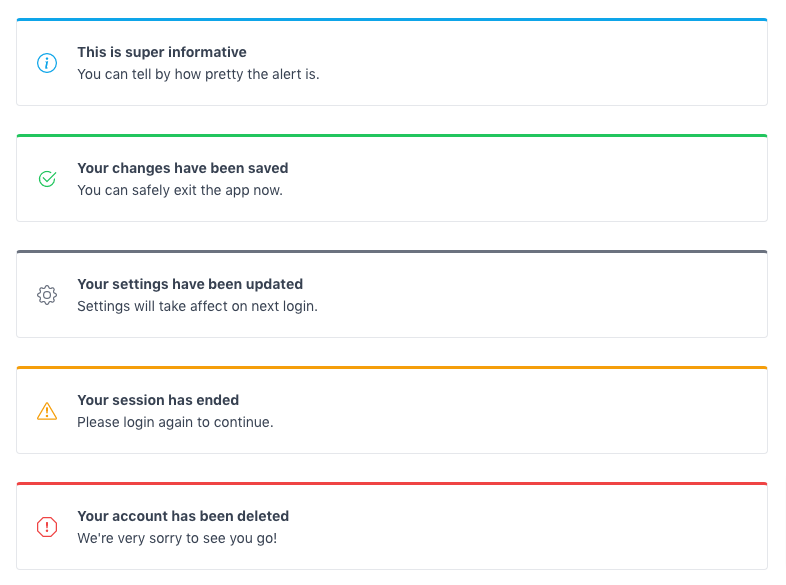Click the orange top border of warning alert
Viewport: 786px width, 585px height.
coord(392,367)
